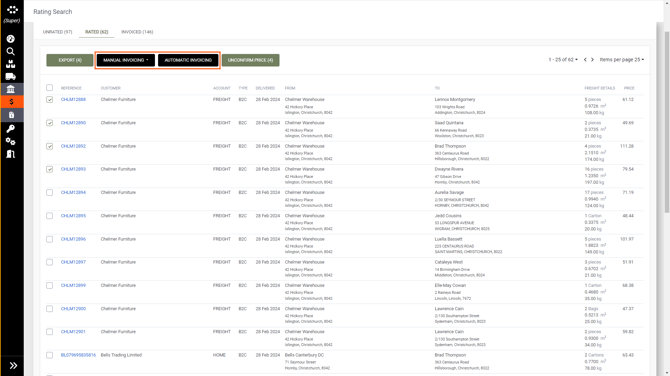
Task: Open reference link CHLM12892
Action: [73, 146]
